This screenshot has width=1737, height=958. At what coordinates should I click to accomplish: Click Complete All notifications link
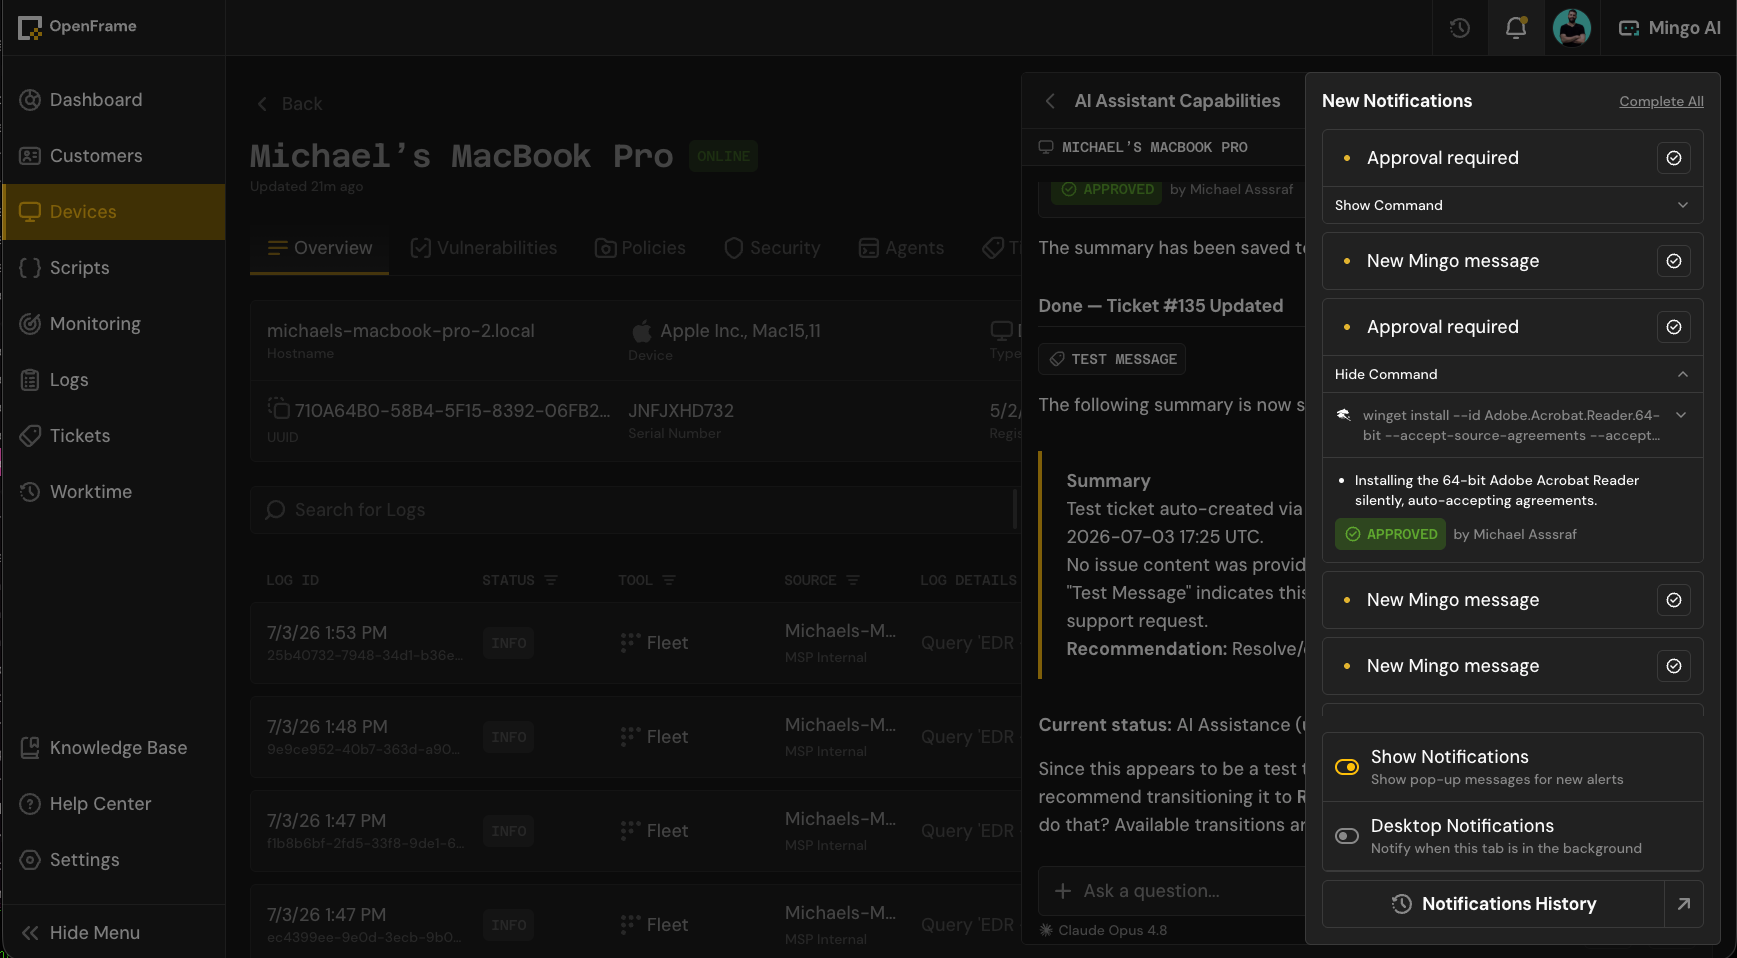click(1661, 101)
